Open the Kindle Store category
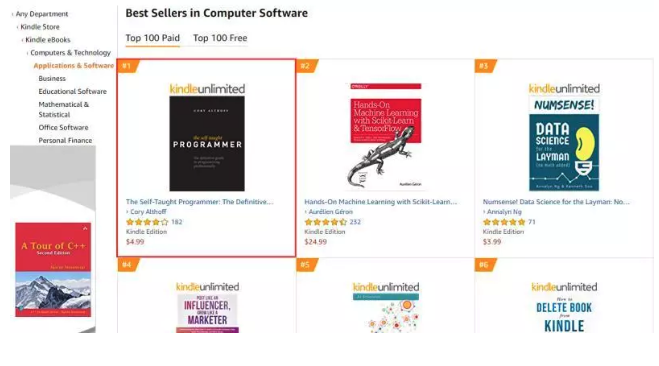Screen dimensions: 659x366 tap(40, 27)
